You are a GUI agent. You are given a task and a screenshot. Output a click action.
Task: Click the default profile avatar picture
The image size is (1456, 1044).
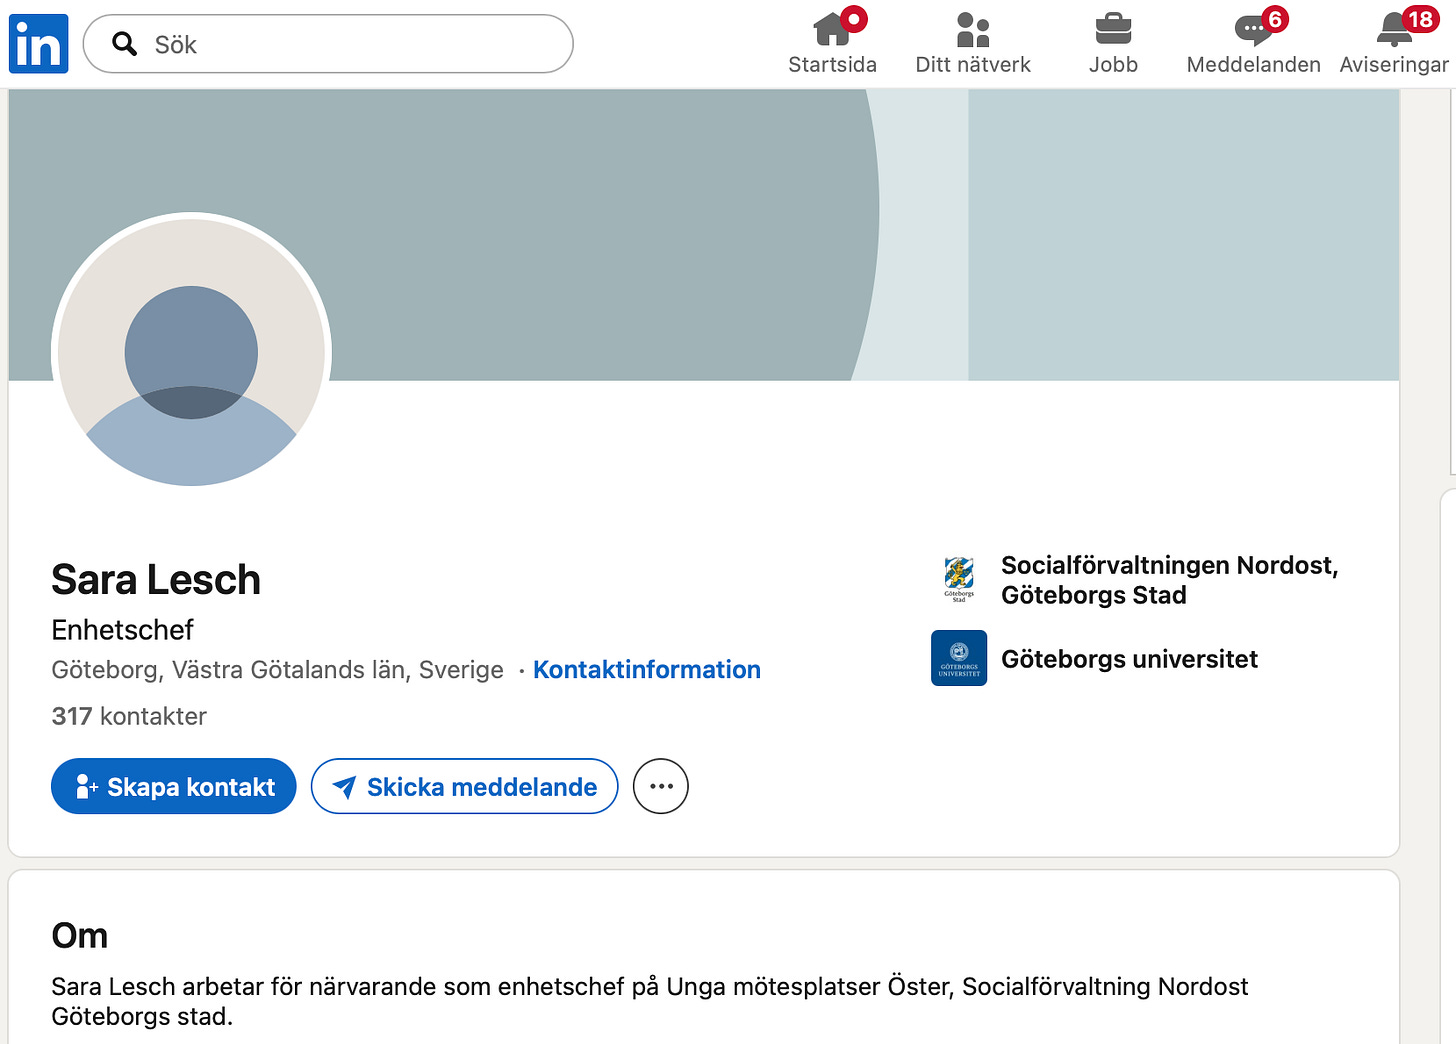pyautogui.click(x=191, y=352)
